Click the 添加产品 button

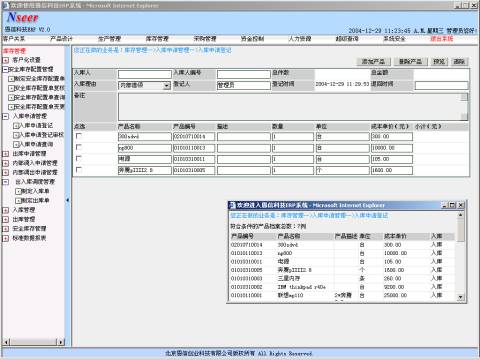373,62
